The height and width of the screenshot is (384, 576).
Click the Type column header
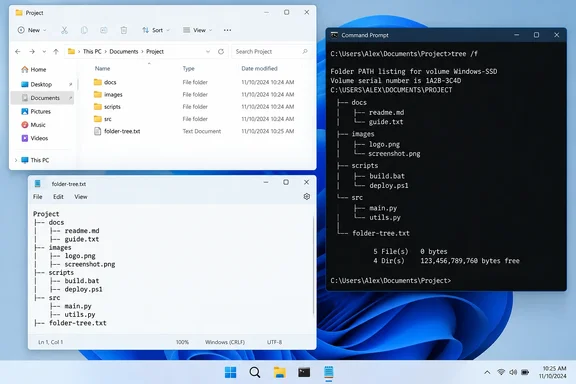pyautogui.click(x=188, y=68)
